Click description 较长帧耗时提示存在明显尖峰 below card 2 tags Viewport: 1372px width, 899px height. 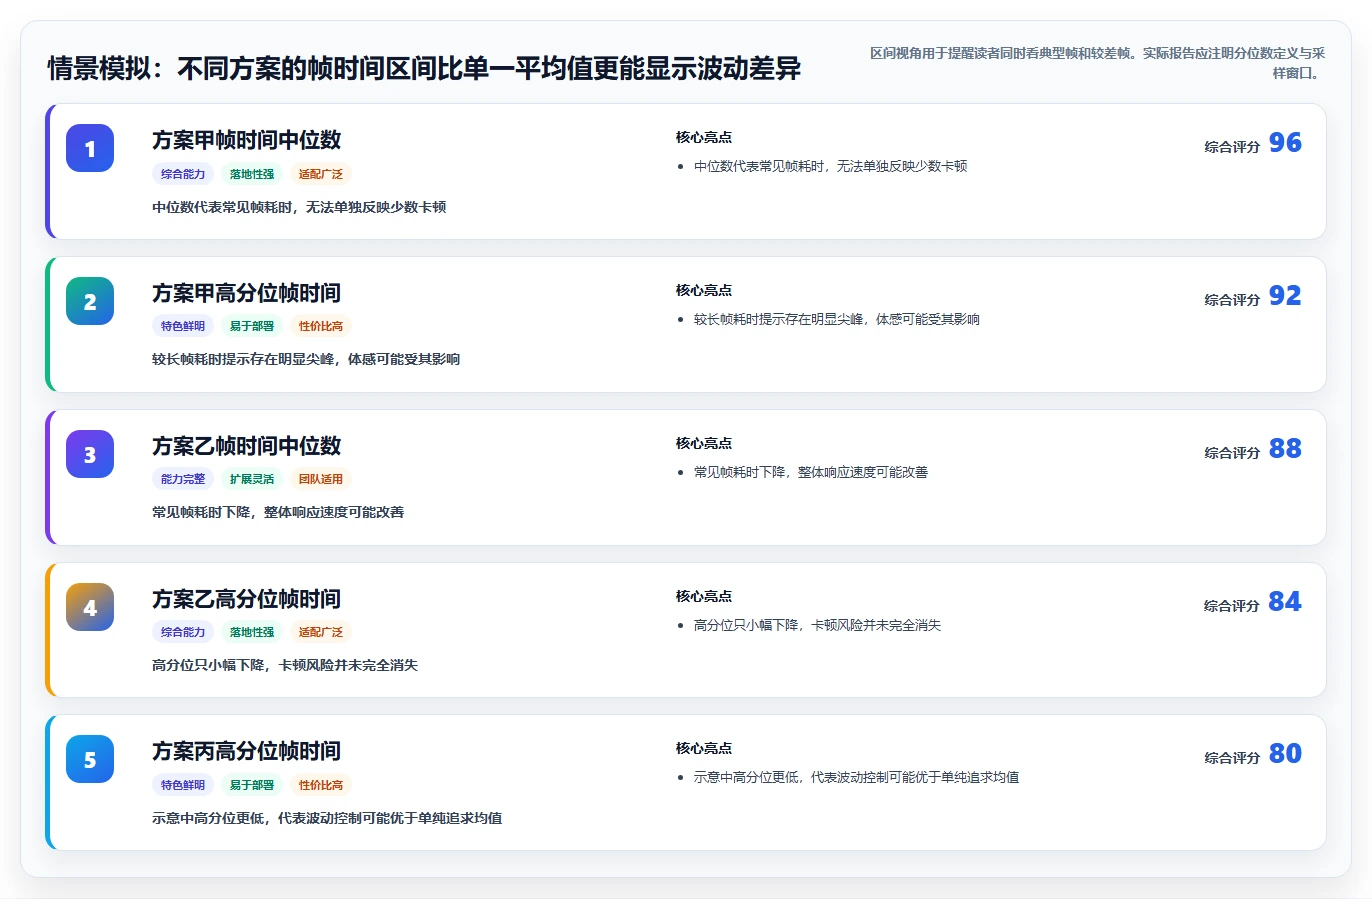306,360
